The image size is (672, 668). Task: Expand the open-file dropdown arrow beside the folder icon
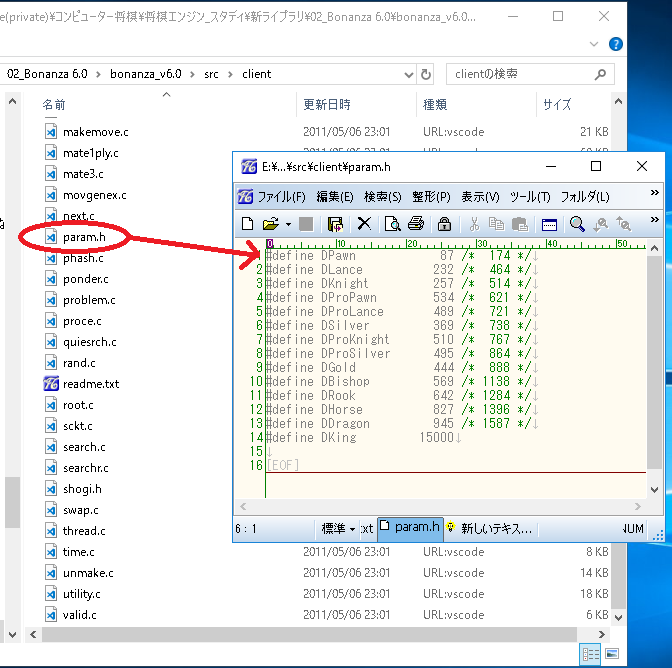[x=288, y=224]
